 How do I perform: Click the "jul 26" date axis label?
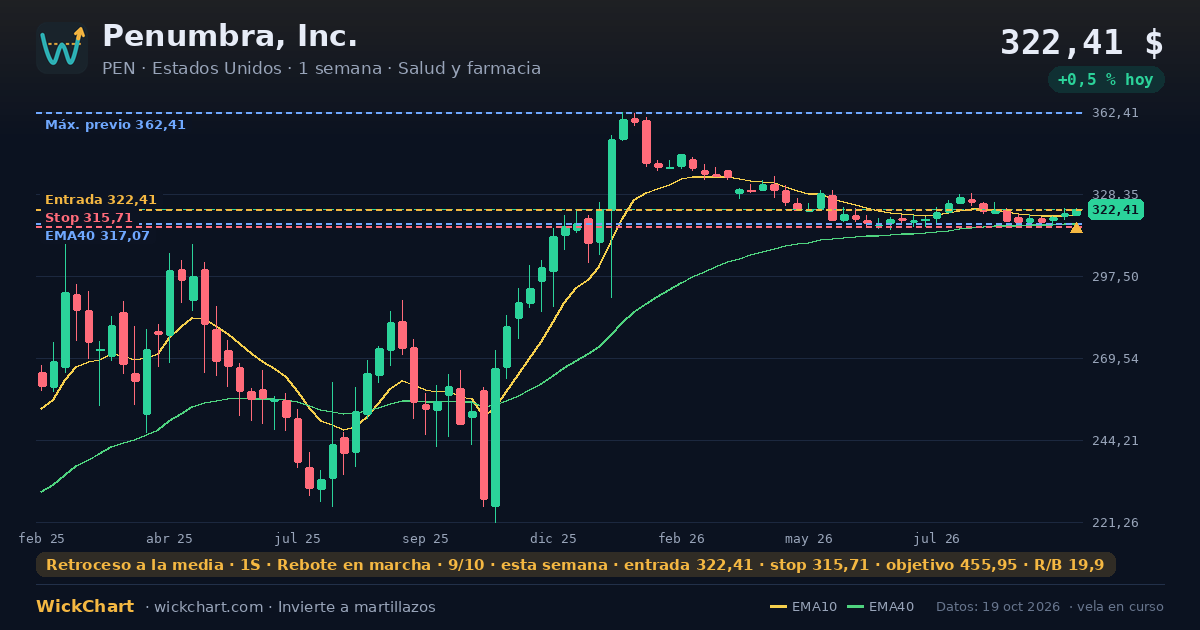[937, 538]
